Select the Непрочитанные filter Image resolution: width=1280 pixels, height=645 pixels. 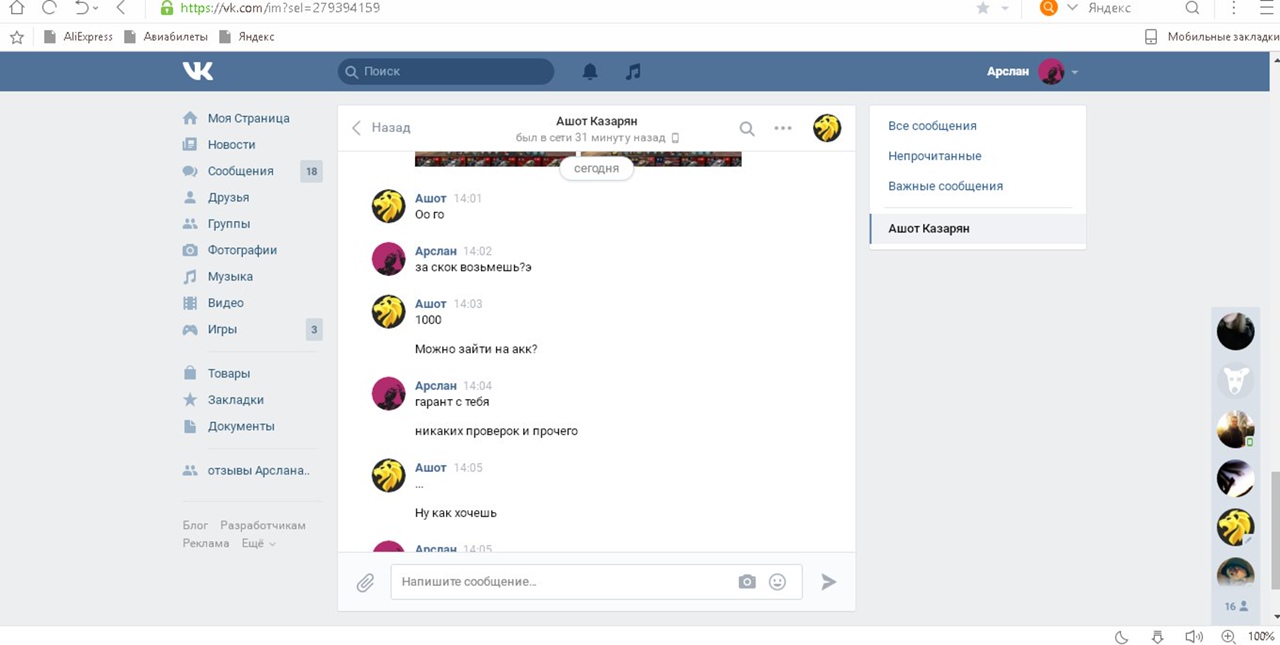tap(934, 156)
